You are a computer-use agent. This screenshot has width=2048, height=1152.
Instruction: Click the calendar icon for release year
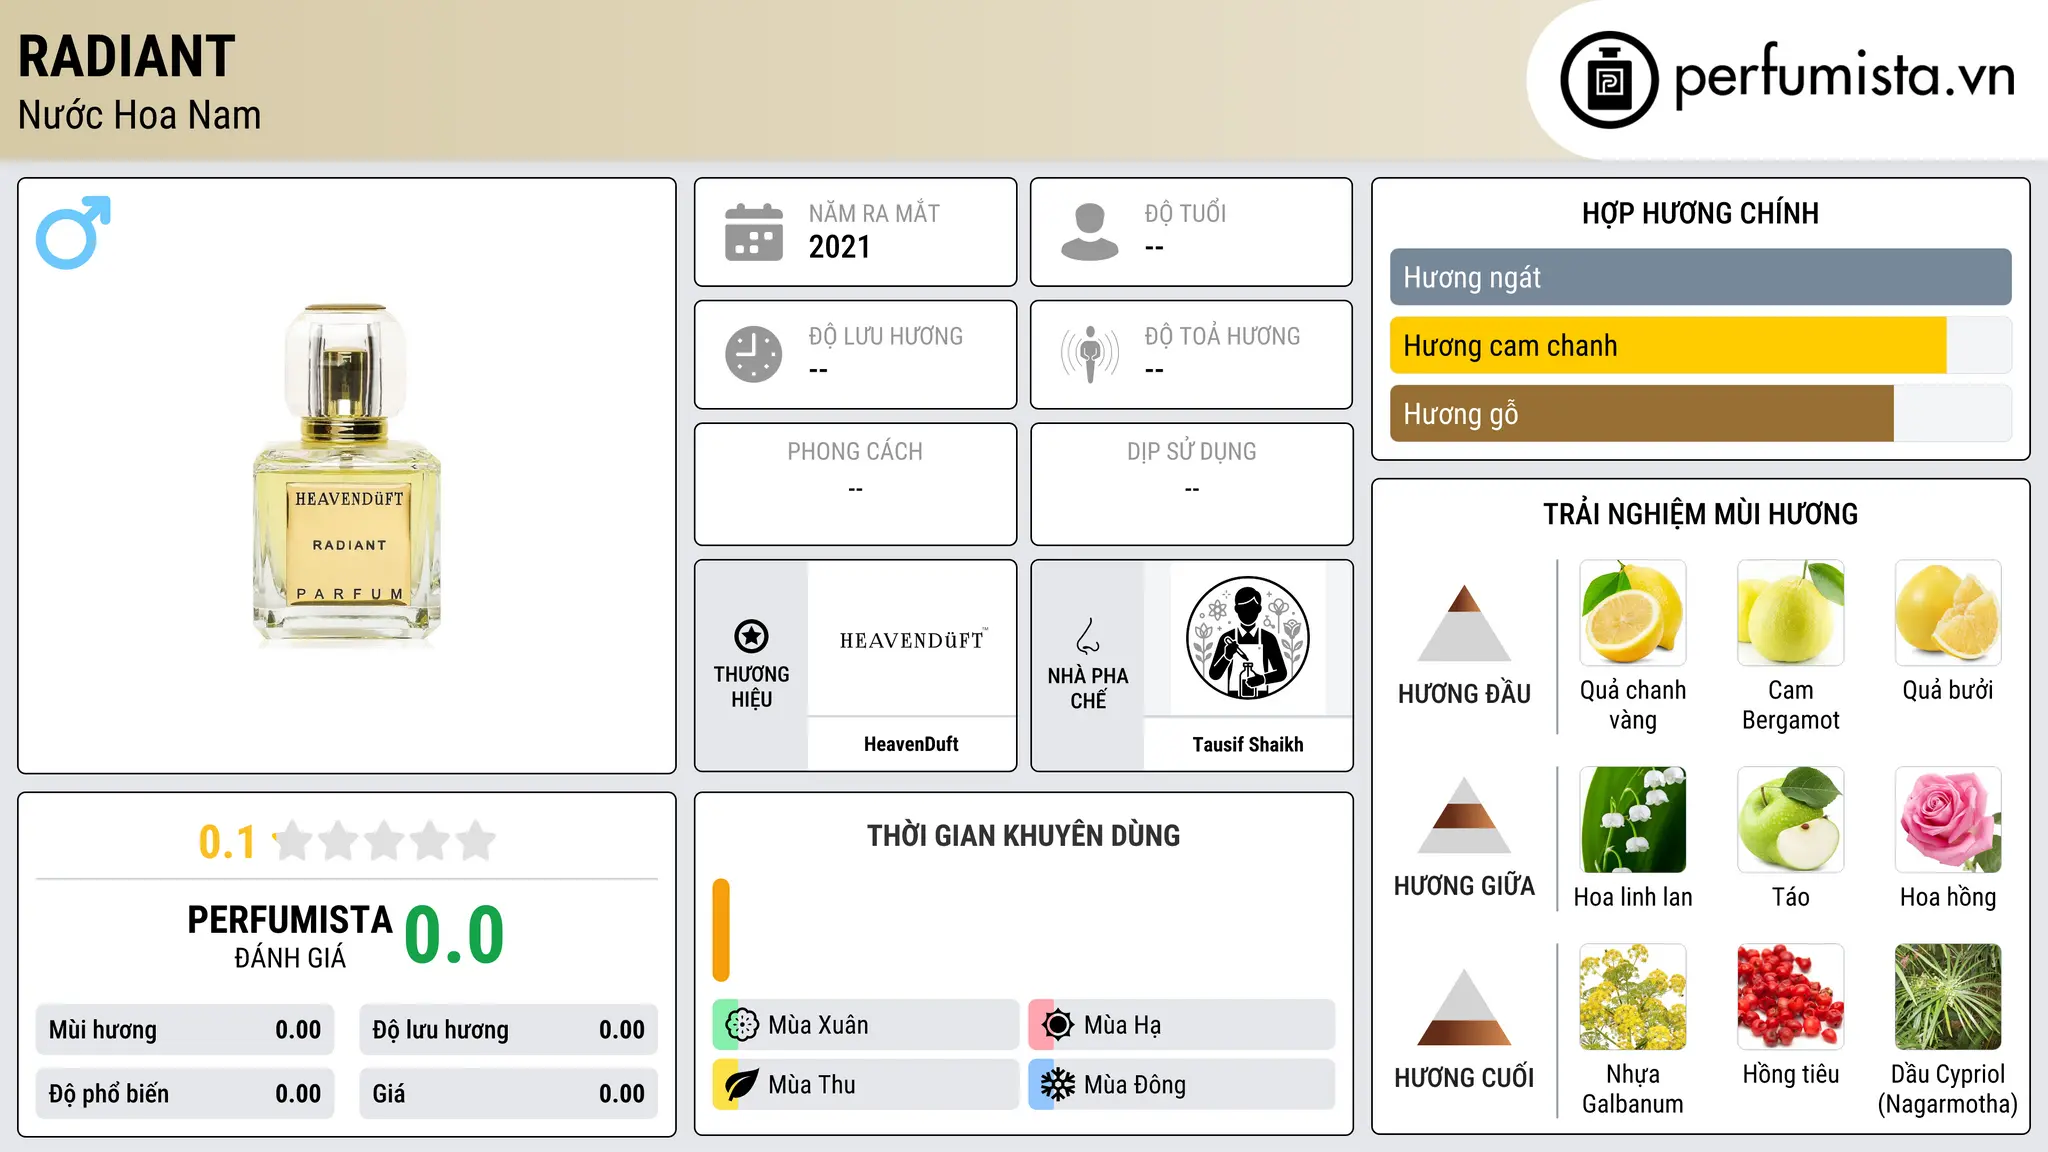click(x=754, y=232)
